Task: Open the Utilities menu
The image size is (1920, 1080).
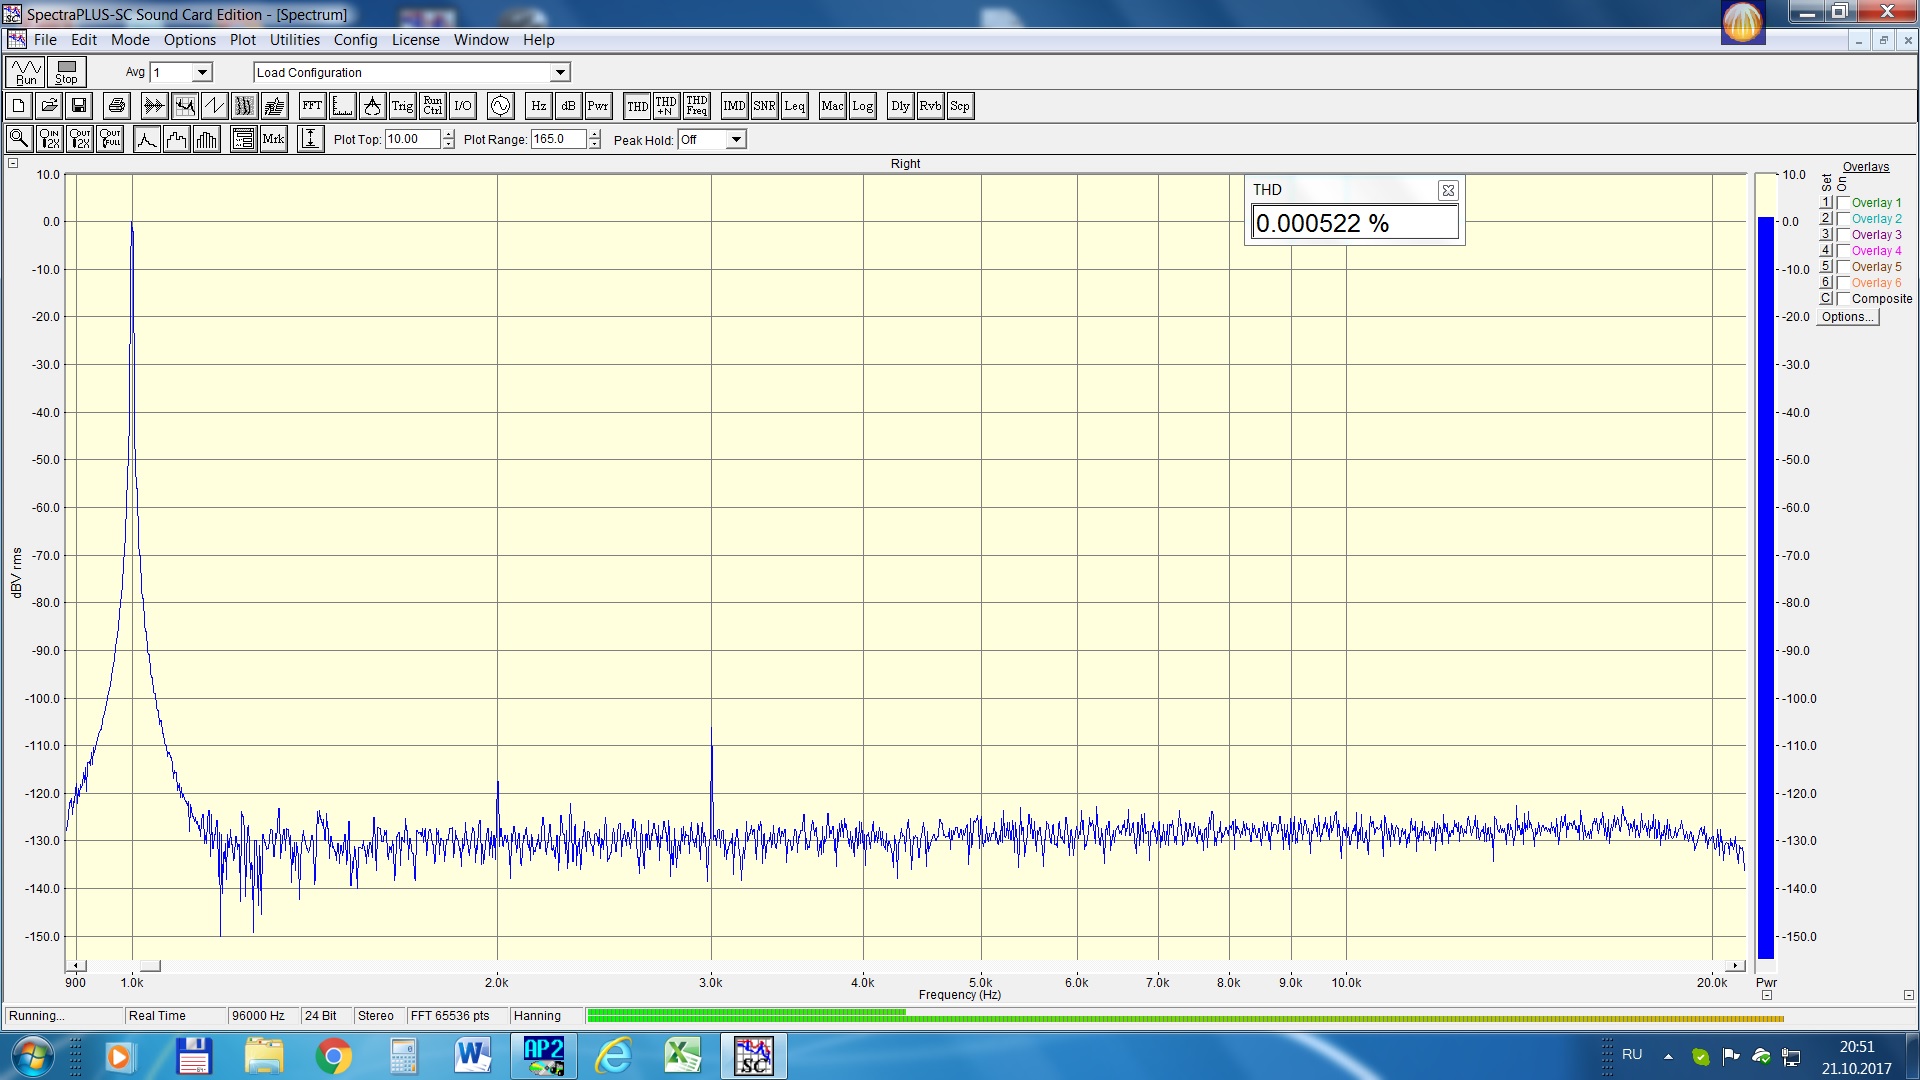Action: click(294, 40)
